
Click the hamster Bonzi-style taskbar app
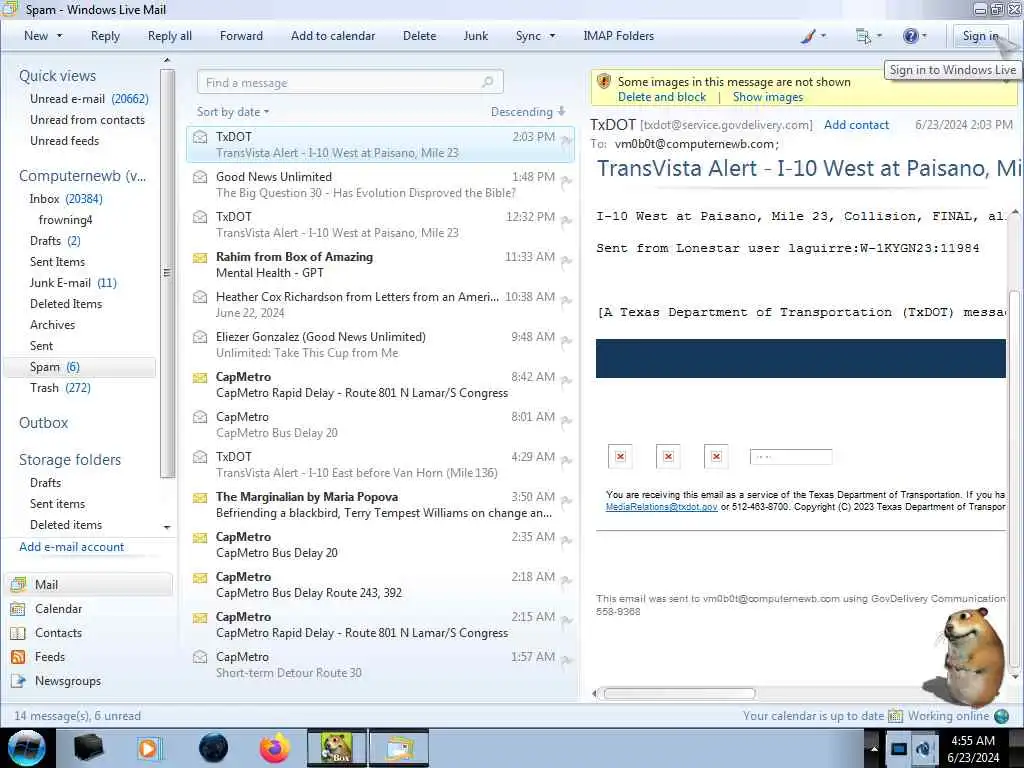point(336,748)
